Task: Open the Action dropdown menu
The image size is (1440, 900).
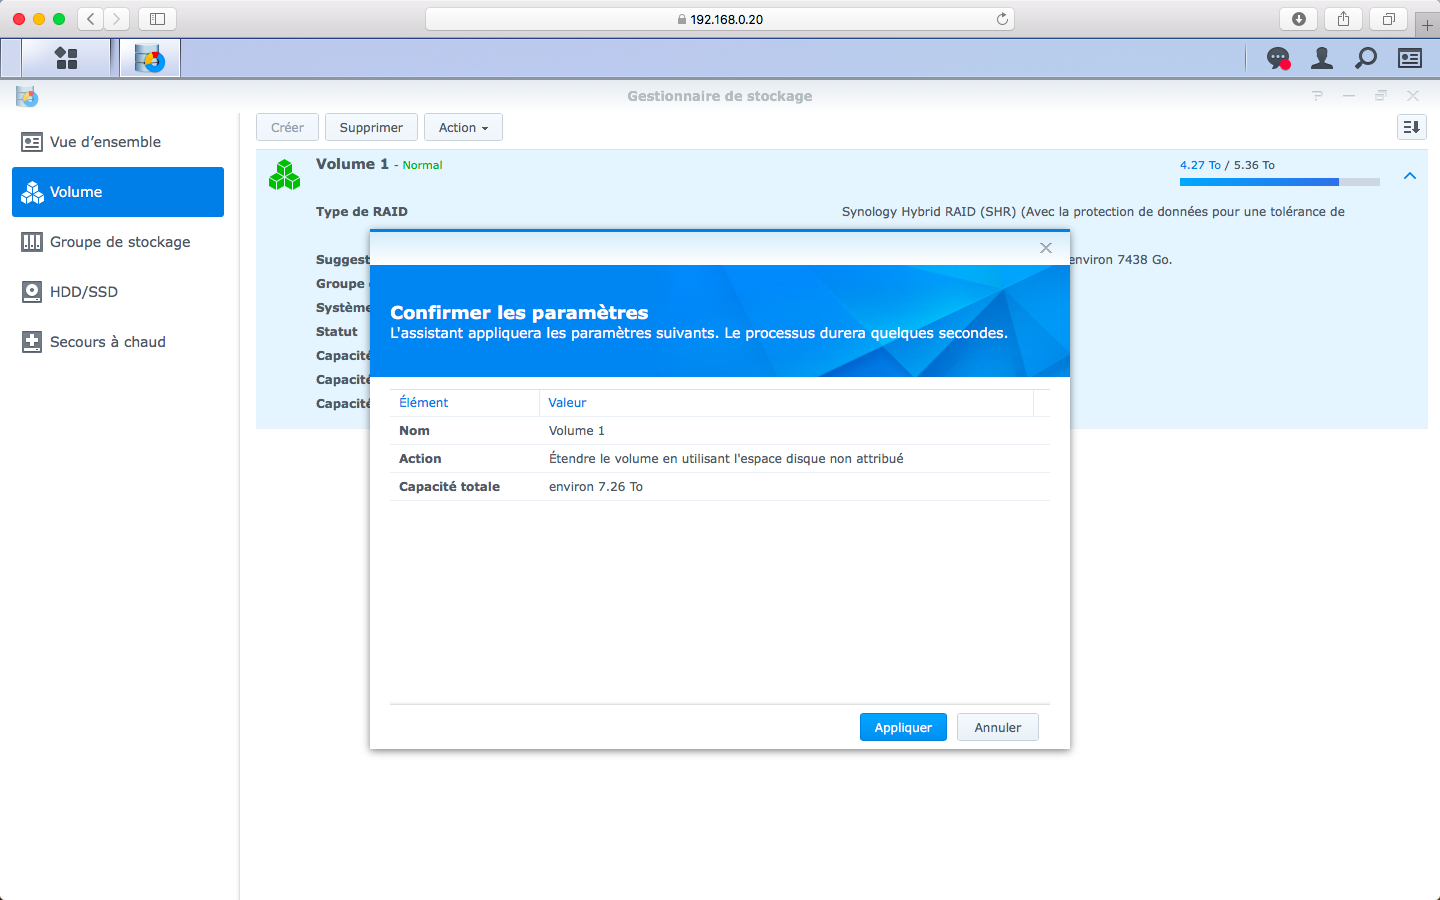Action: [463, 127]
